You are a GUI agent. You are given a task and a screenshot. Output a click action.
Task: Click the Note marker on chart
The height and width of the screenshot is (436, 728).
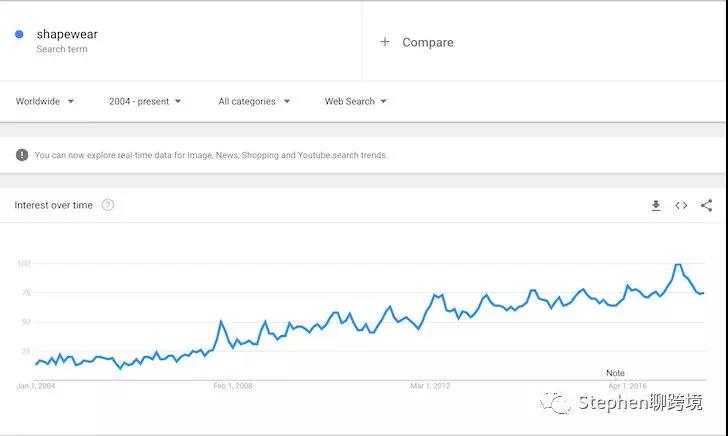pyautogui.click(x=615, y=373)
